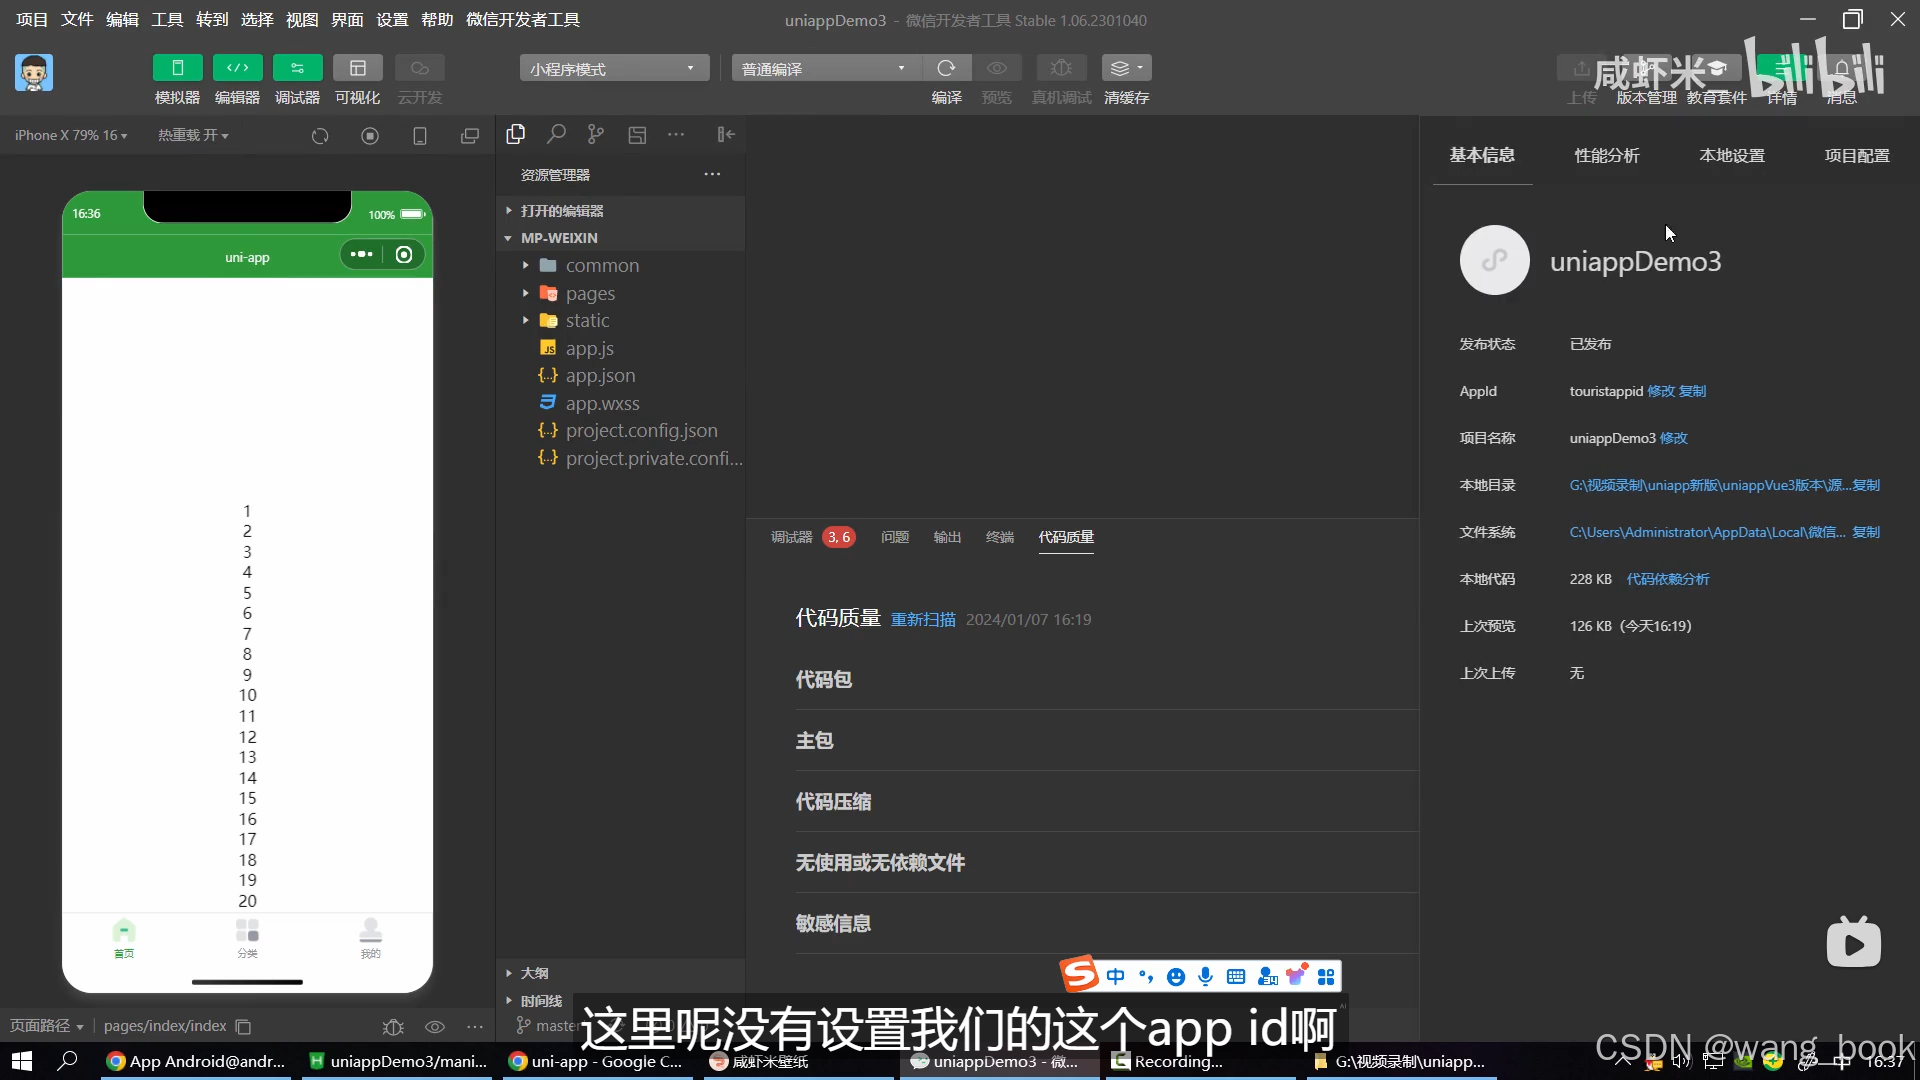Select the source control branch icon
1920x1080 pixels.
pyautogui.click(x=596, y=134)
